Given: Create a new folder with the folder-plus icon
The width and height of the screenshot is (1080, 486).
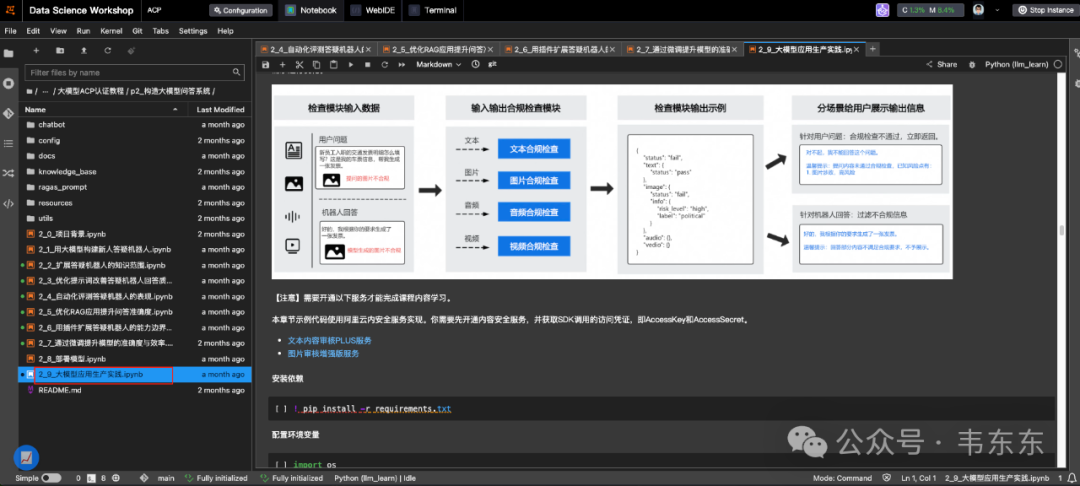Looking at the screenshot, I should [x=60, y=50].
